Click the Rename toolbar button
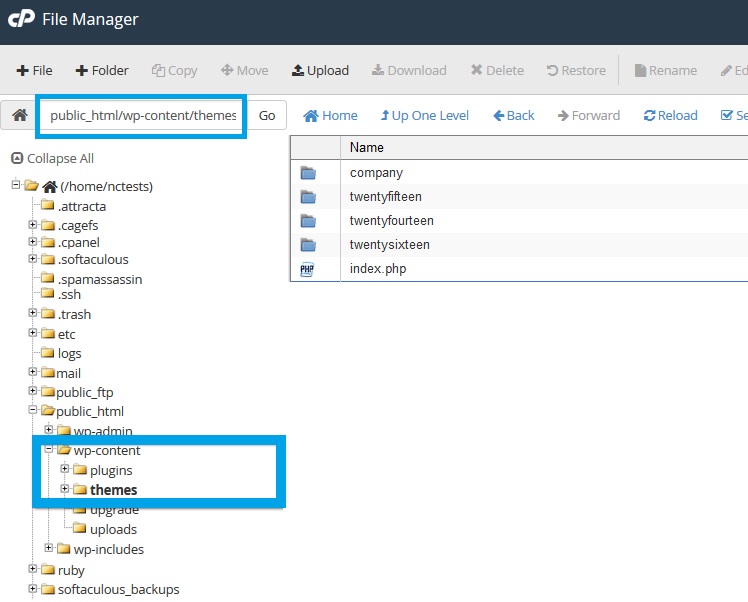The height and width of the screenshot is (602, 748). click(666, 71)
